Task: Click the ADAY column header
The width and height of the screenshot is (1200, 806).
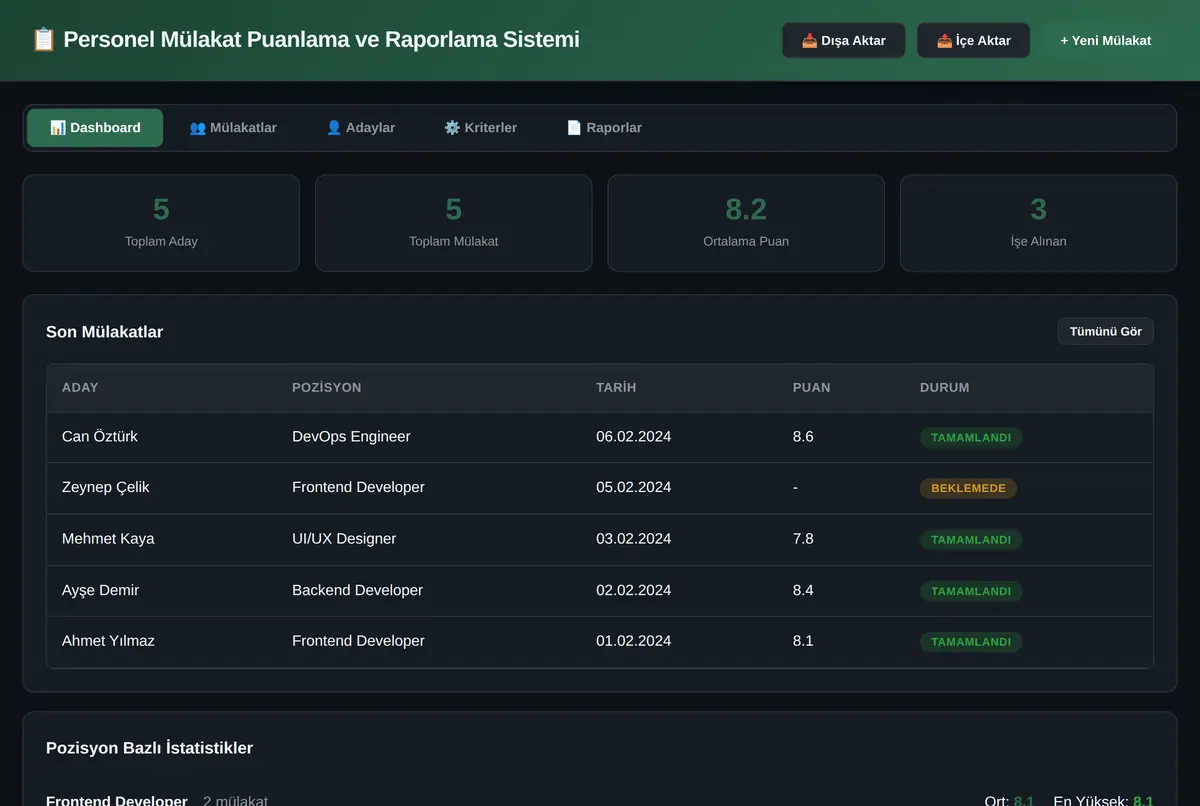Action: click(x=80, y=388)
